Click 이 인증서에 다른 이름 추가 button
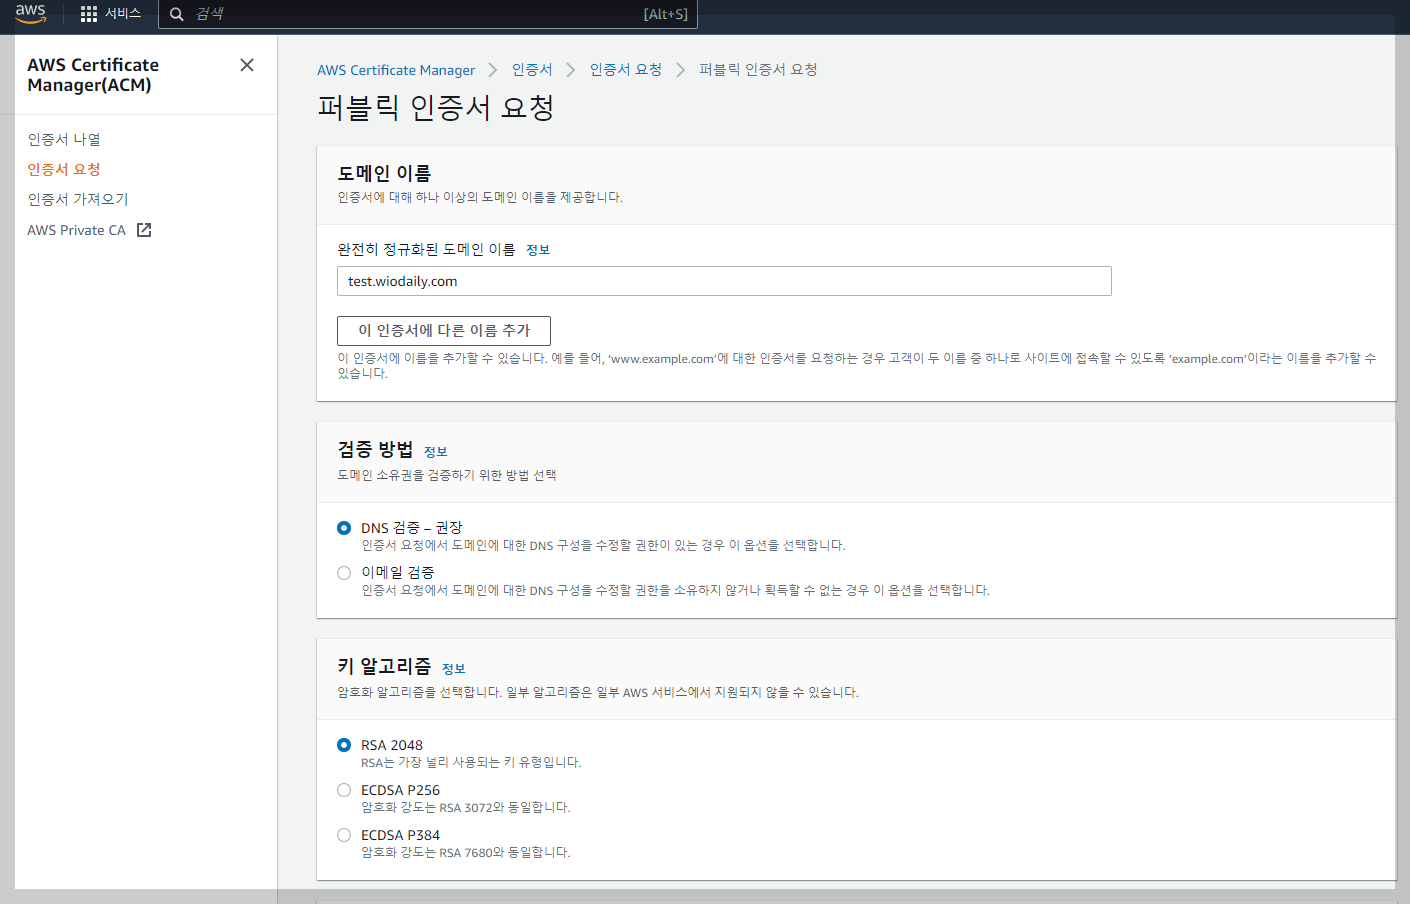 444,331
